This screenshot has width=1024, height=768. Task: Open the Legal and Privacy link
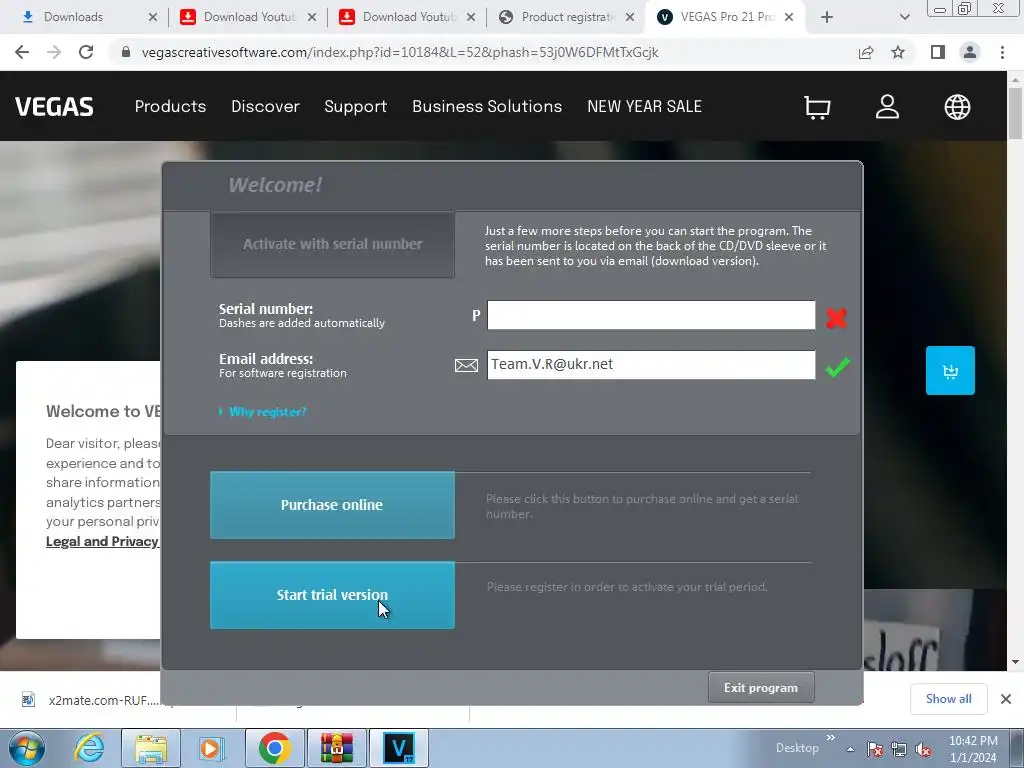click(x=103, y=541)
